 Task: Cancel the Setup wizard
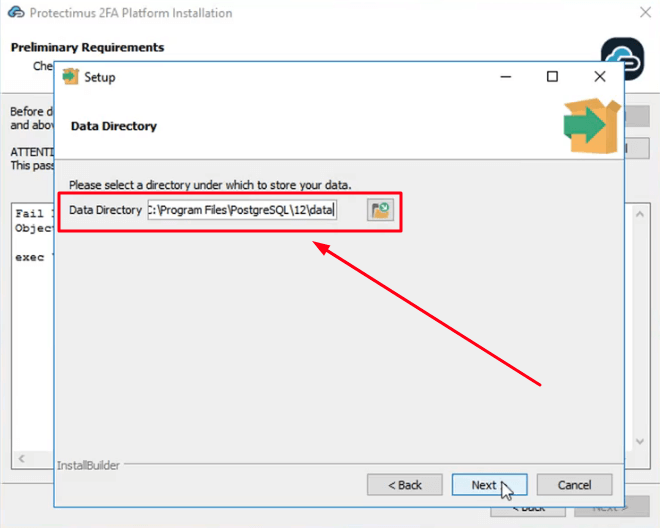(x=575, y=485)
